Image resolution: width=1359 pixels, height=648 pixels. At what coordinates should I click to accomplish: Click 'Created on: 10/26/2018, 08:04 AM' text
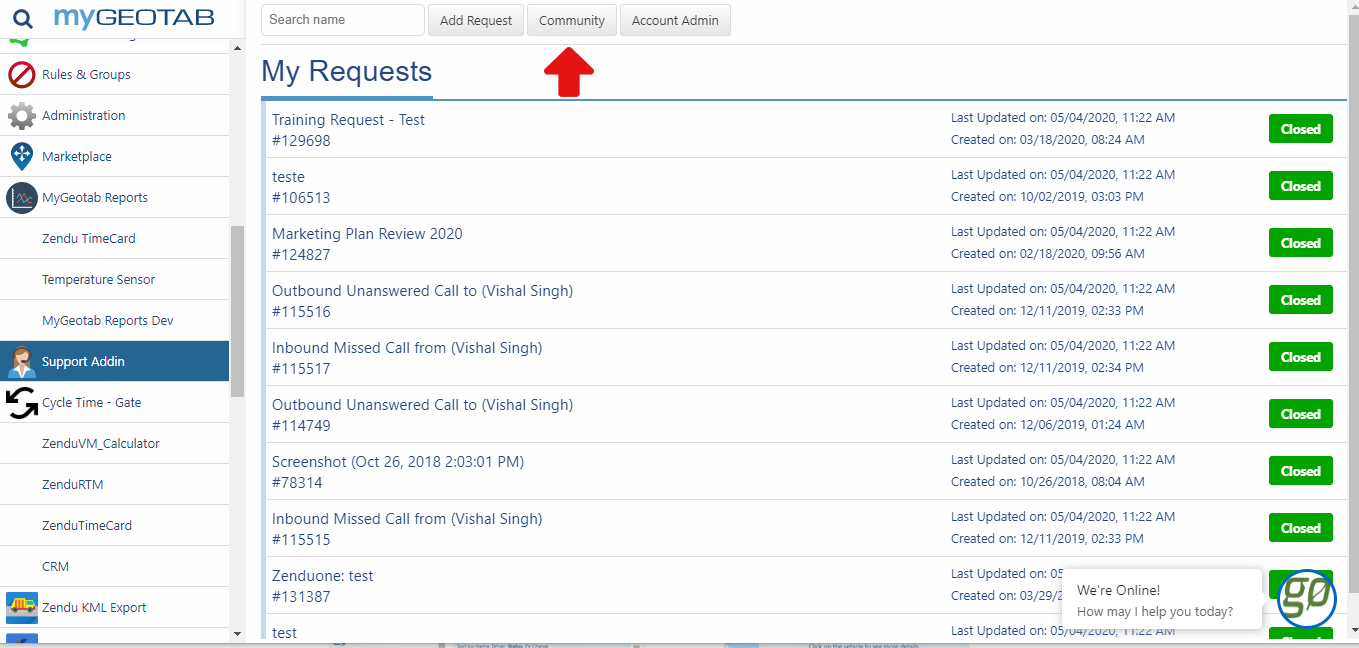pos(1048,482)
